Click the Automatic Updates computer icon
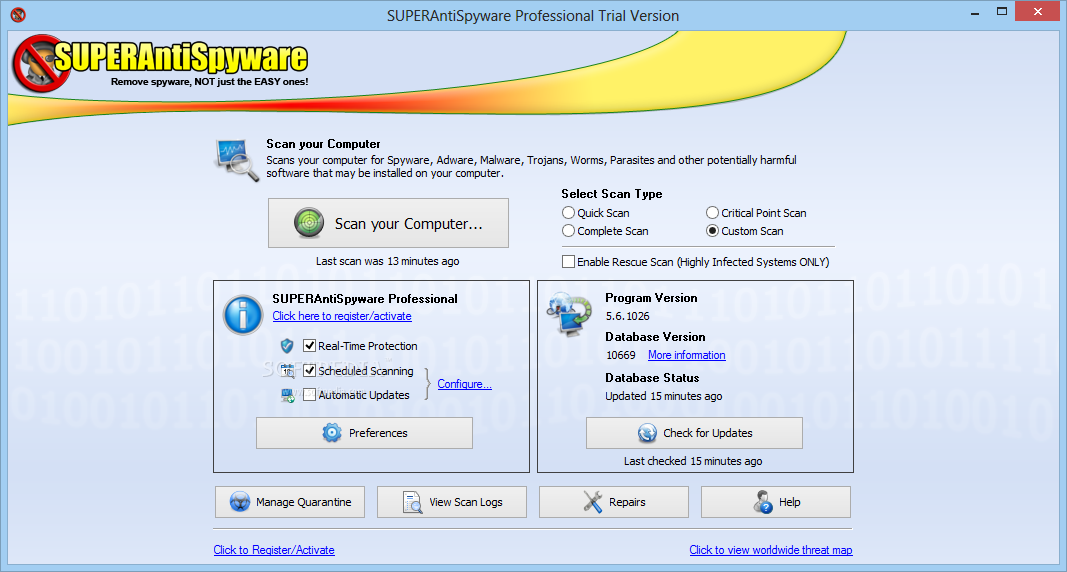The width and height of the screenshot is (1067, 572). [288, 395]
